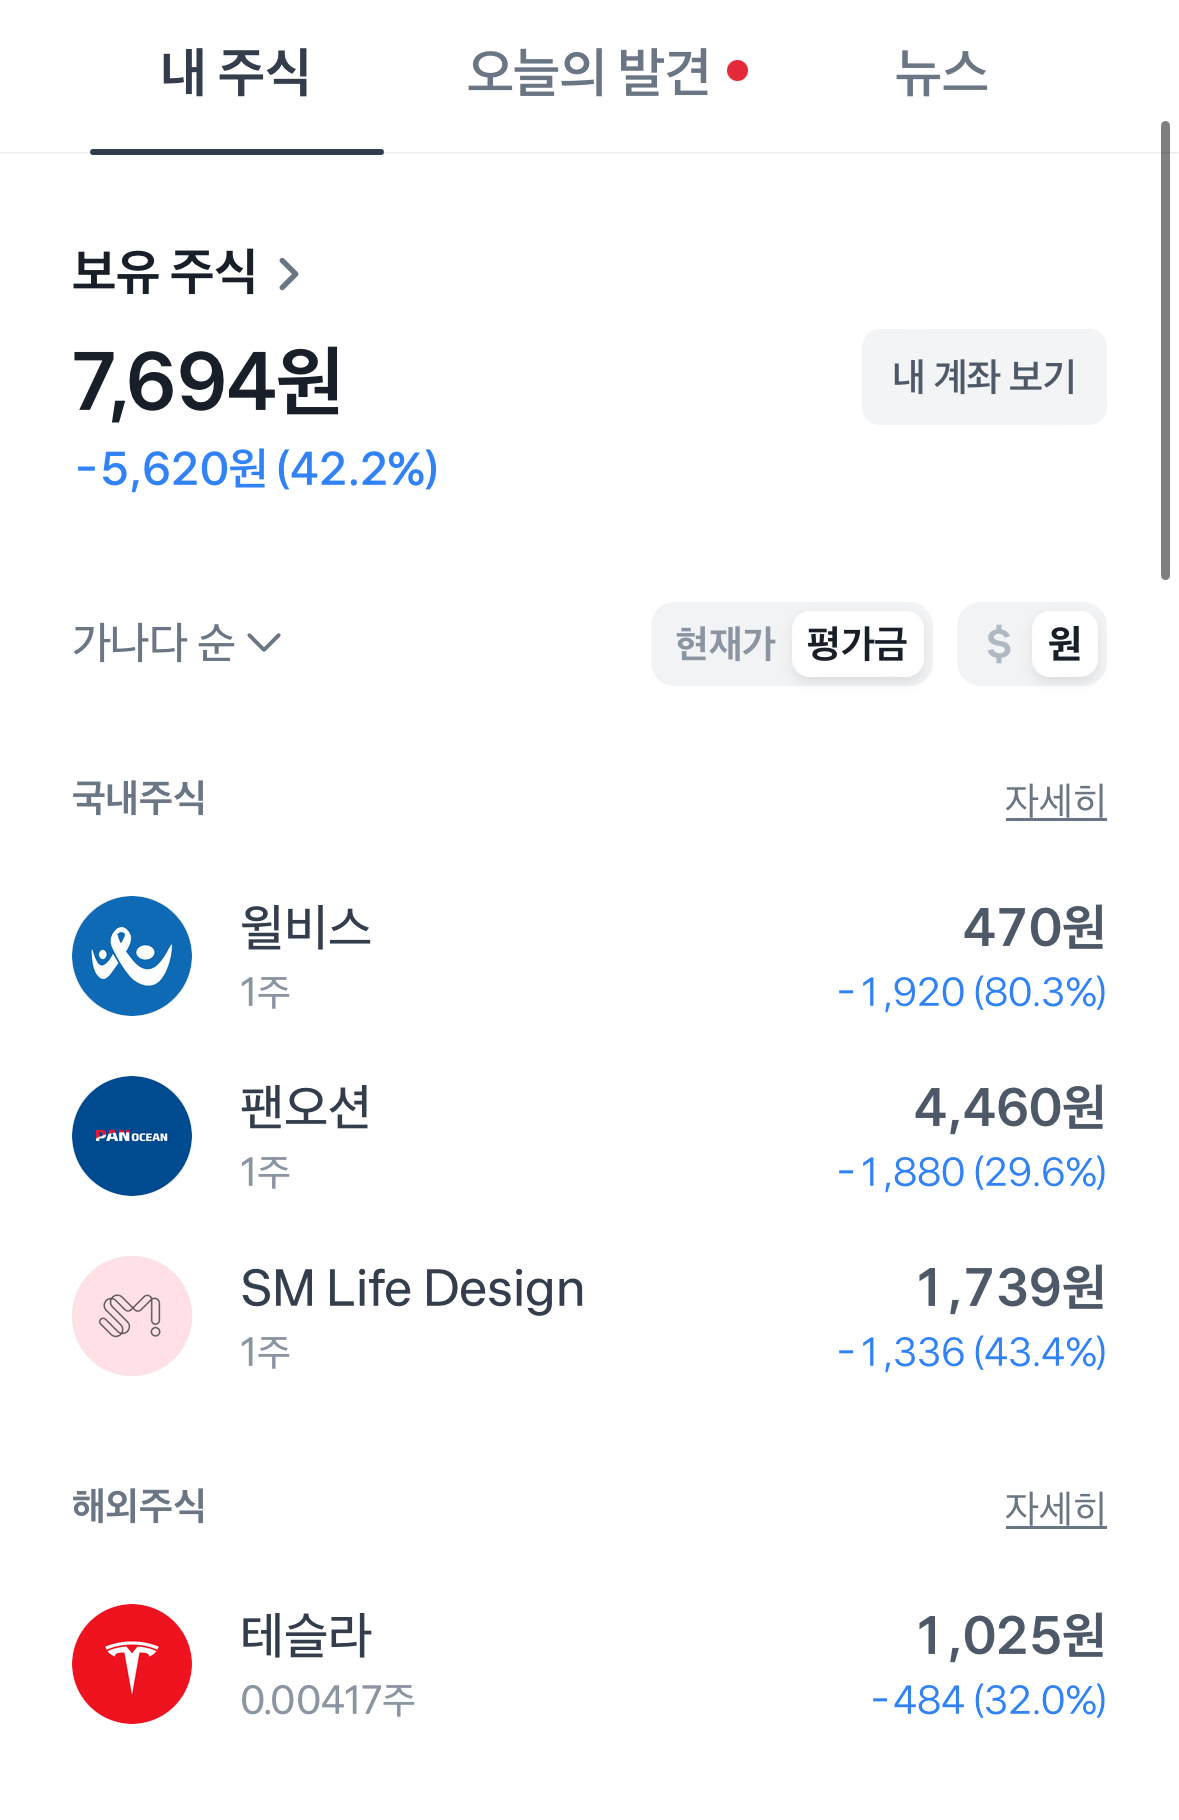Switch currency display to dollar ($)
This screenshot has width=1179, height=1820.
click(998, 644)
